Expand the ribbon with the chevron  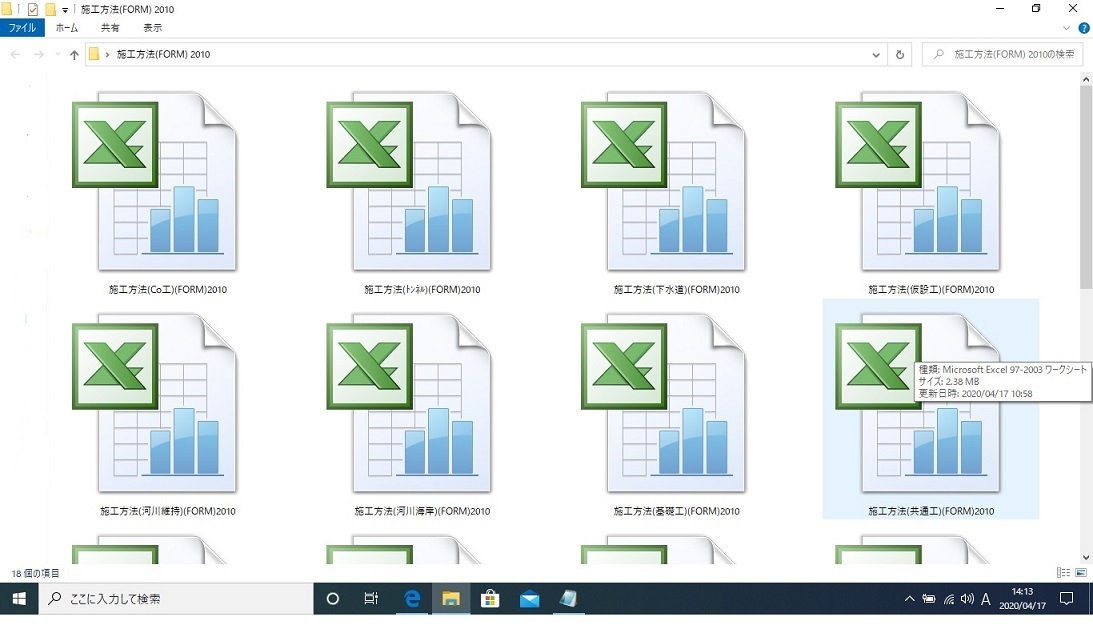tap(1066, 28)
